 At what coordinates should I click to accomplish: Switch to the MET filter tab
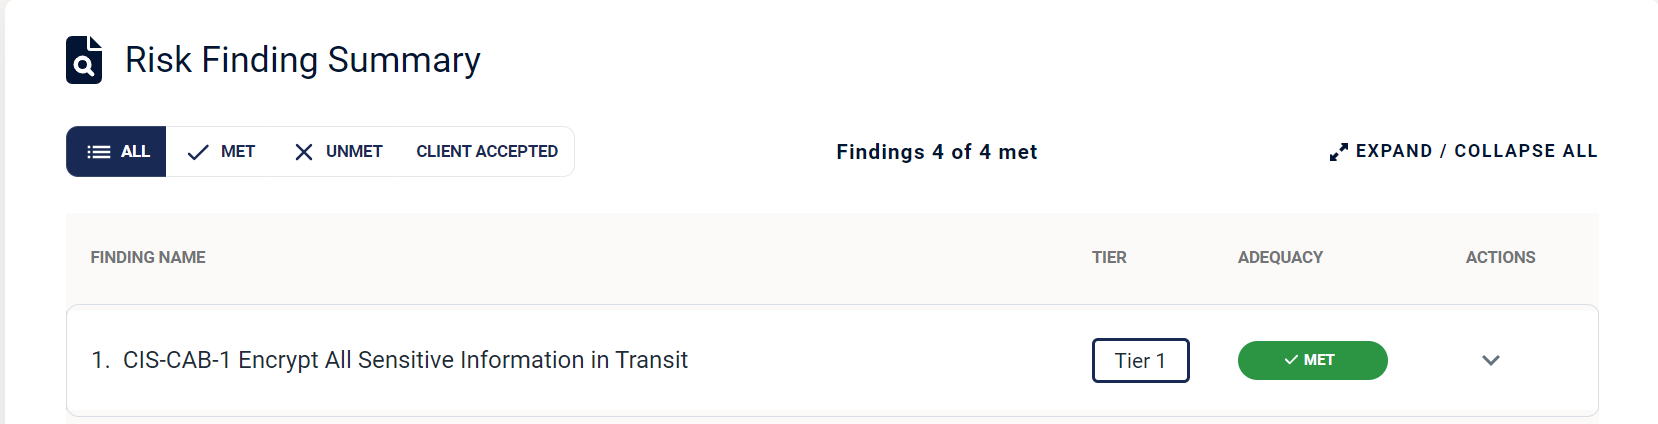[221, 152]
